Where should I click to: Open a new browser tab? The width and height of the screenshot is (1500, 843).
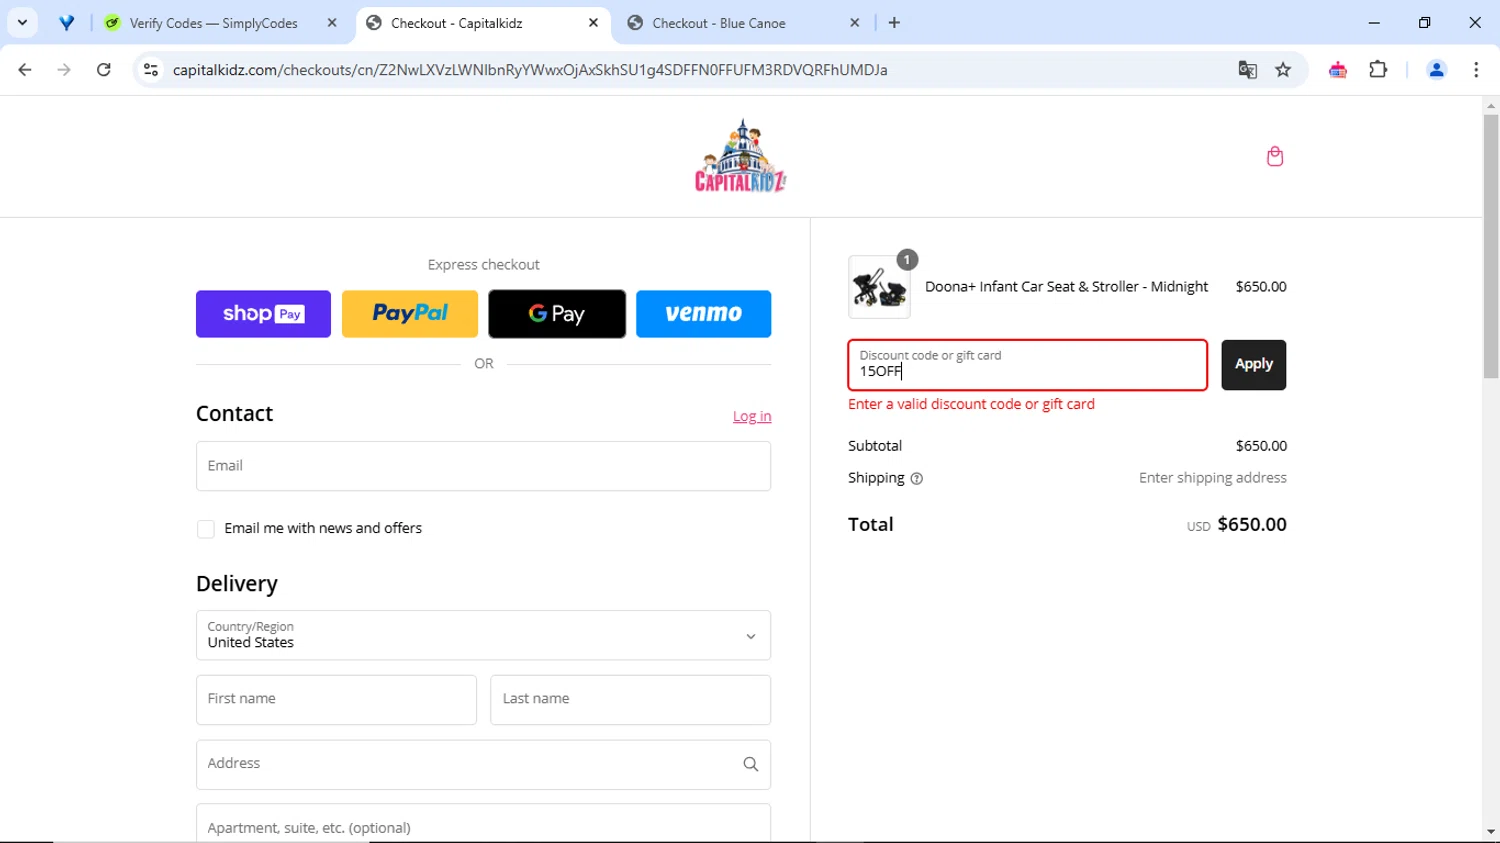point(894,23)
